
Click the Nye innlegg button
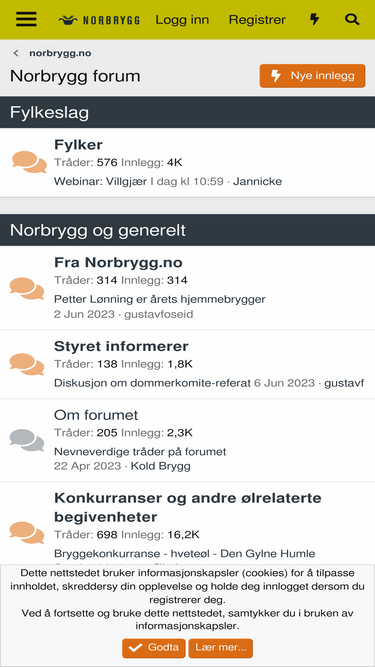pos(312,76)
